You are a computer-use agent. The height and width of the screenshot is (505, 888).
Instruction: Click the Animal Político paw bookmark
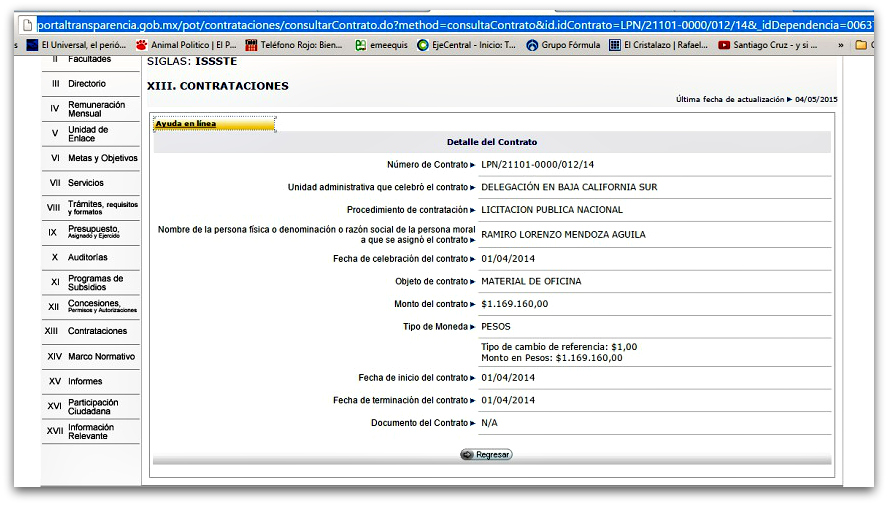[142, 45]
